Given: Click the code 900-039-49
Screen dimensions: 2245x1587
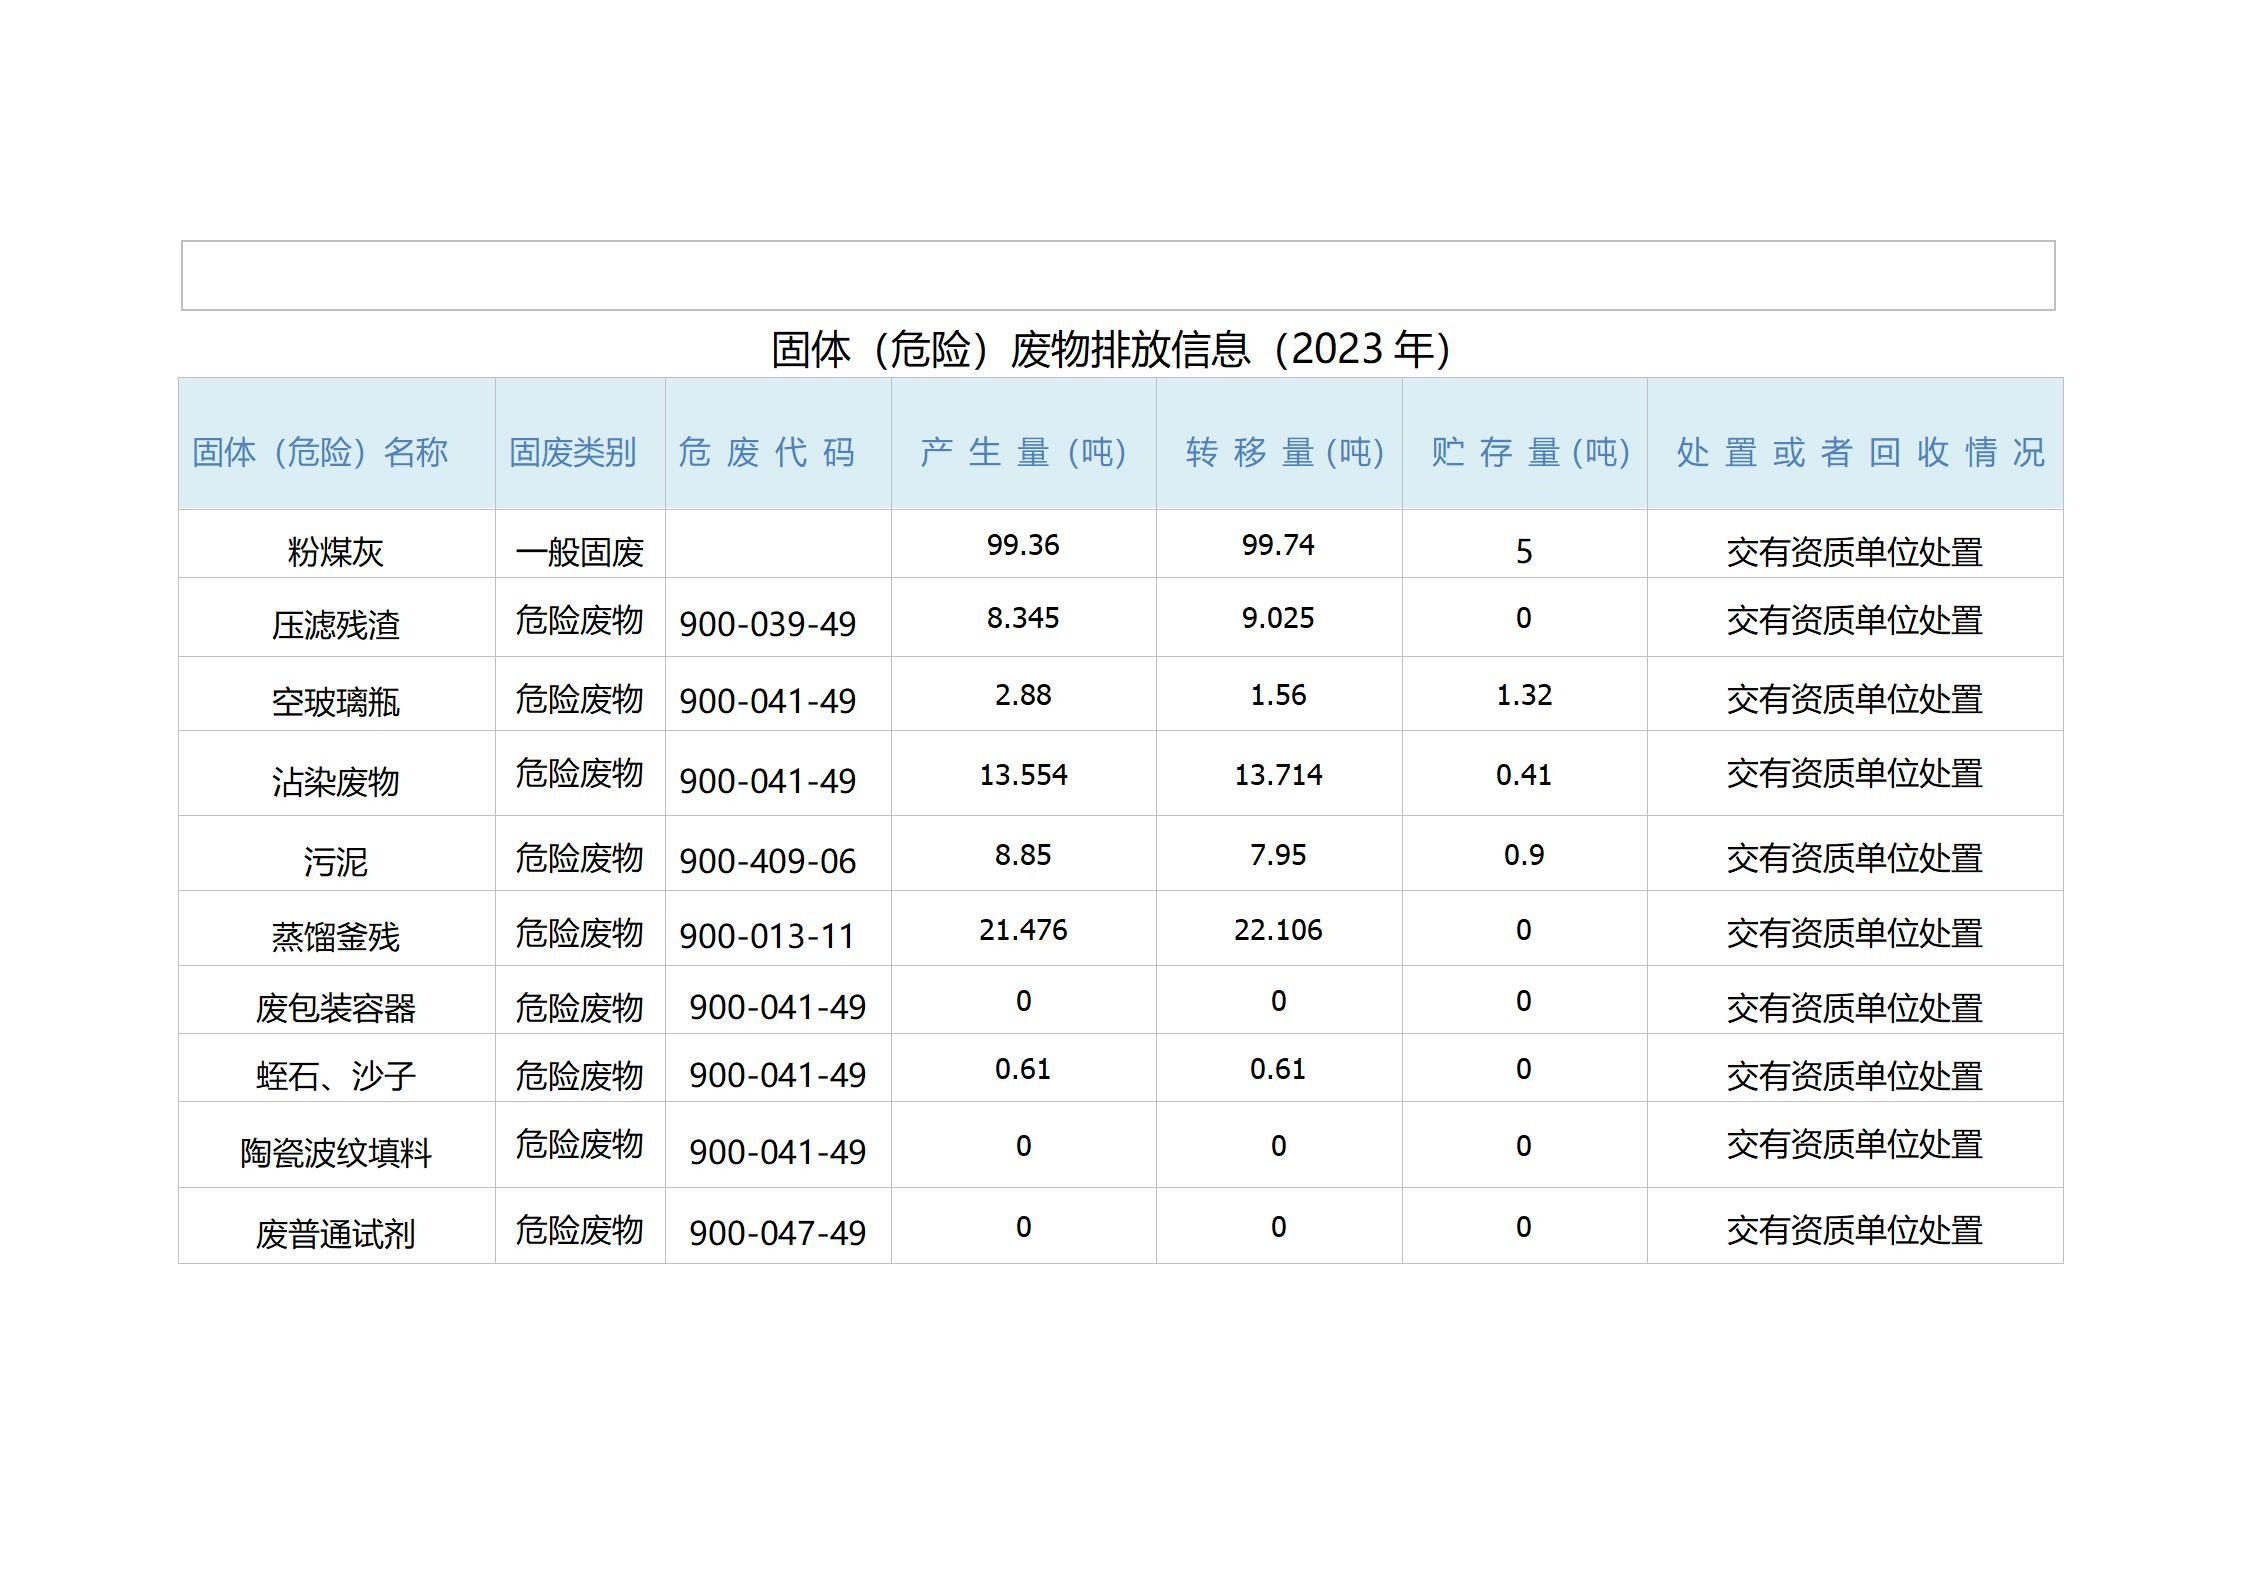Looking at the screenshot, I should point(767,624).
